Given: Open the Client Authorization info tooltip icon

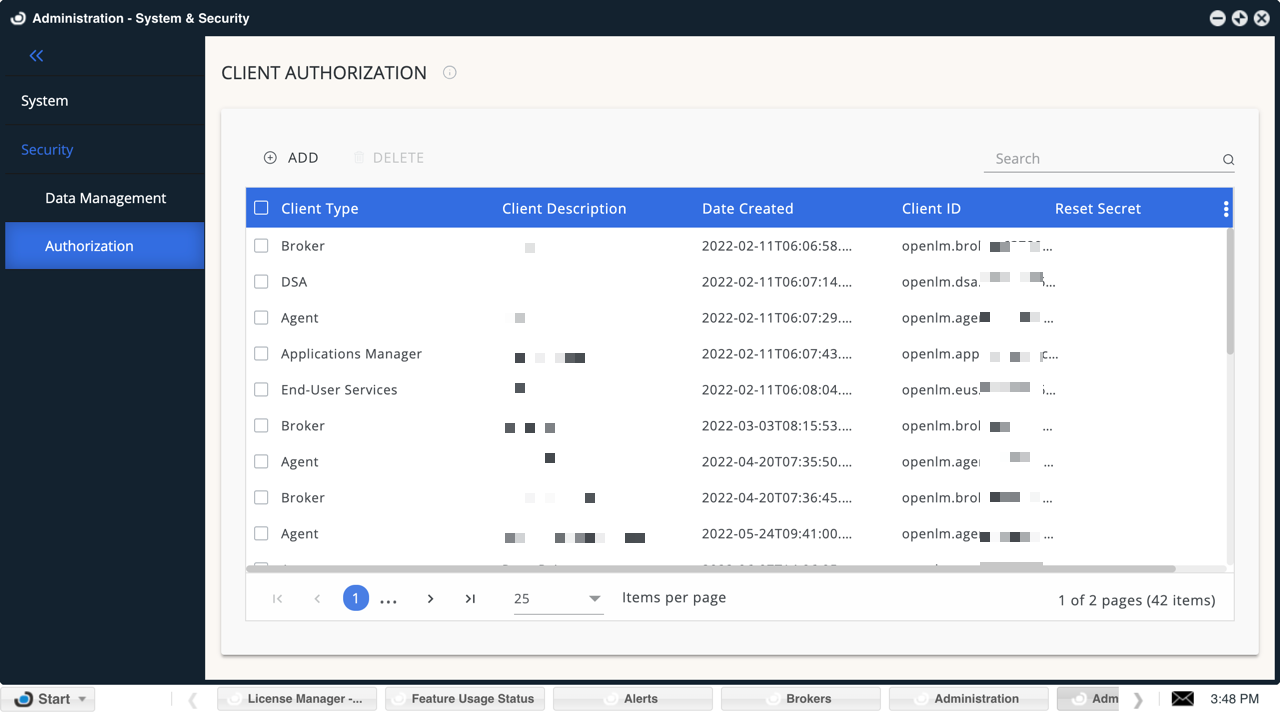Looking at the screenshot, I should pos(449,72).
